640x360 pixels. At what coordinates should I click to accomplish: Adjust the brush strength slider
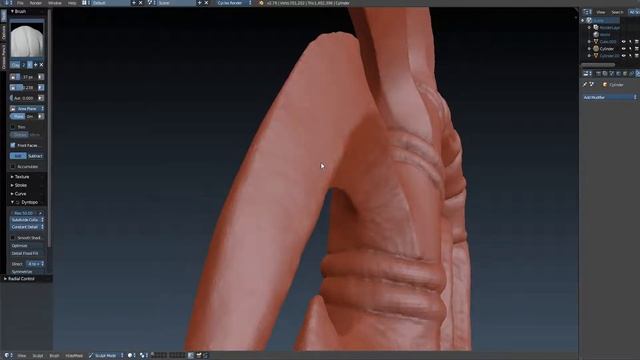tap(27, 87)
